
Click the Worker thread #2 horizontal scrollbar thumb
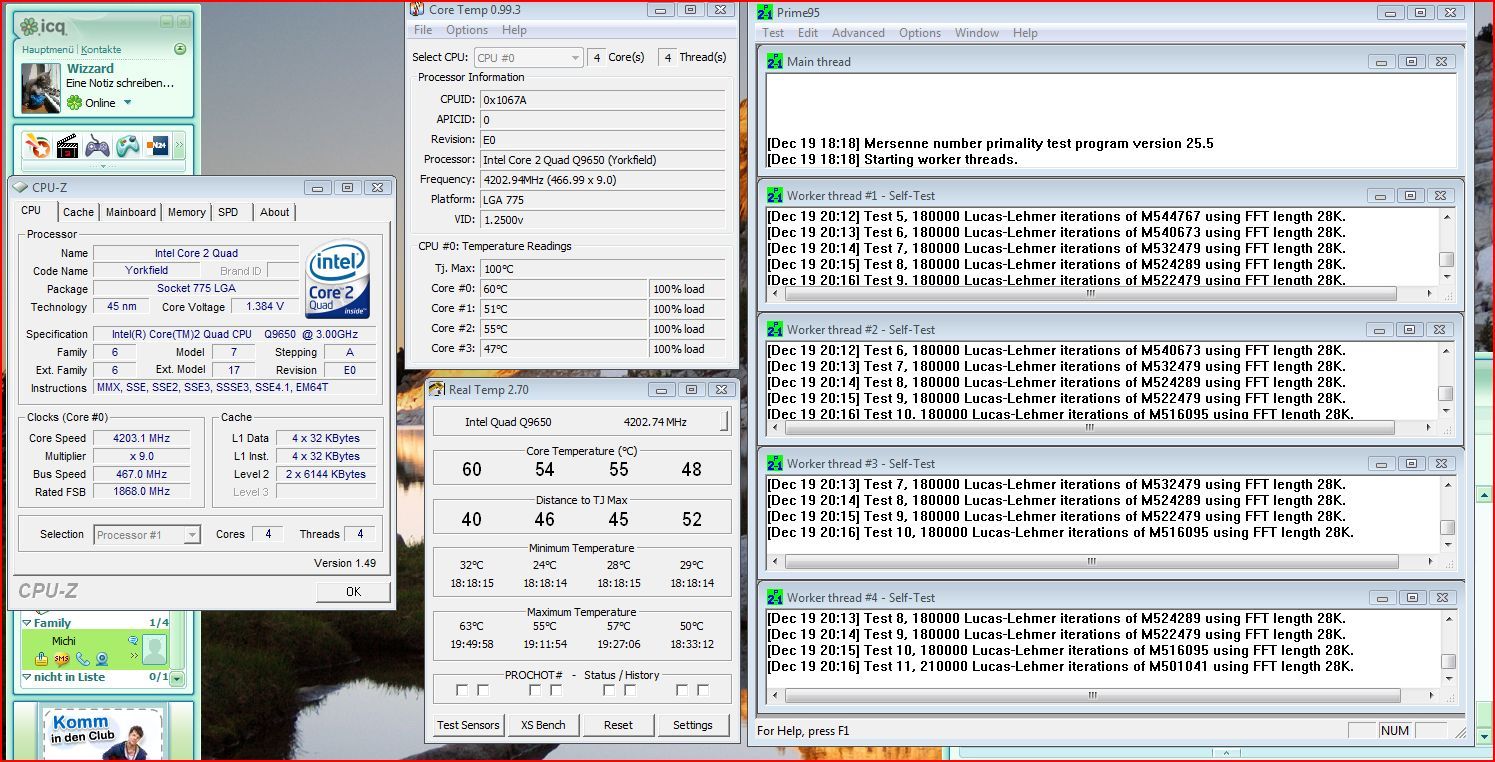(x=1091, y=429)
